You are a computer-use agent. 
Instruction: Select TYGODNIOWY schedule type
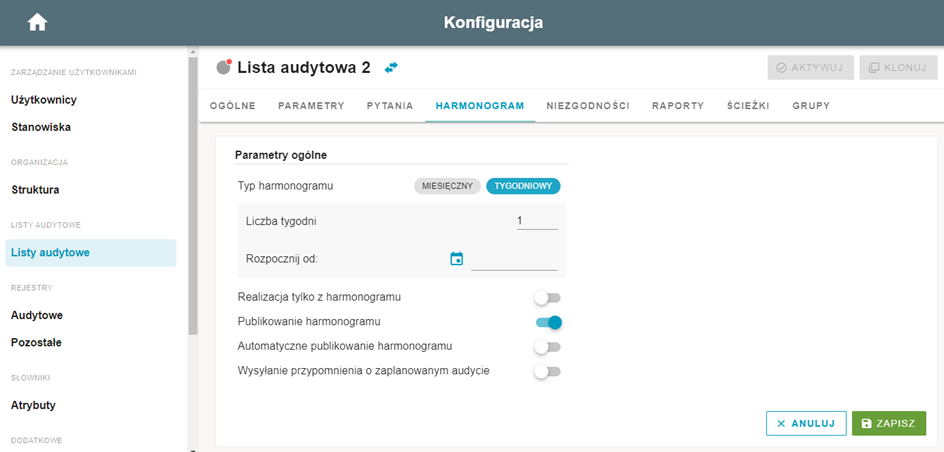(523, 186)
